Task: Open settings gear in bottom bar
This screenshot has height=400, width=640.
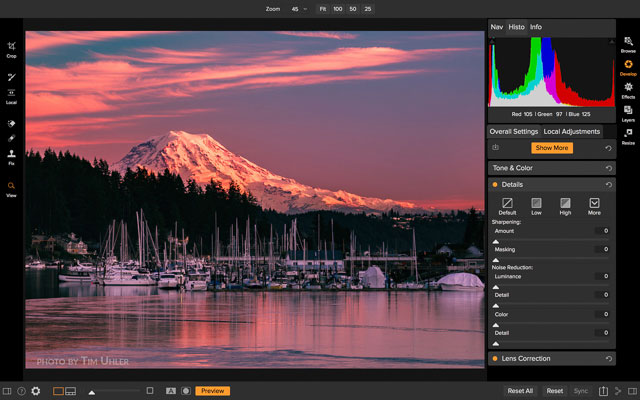Action: 36,391
